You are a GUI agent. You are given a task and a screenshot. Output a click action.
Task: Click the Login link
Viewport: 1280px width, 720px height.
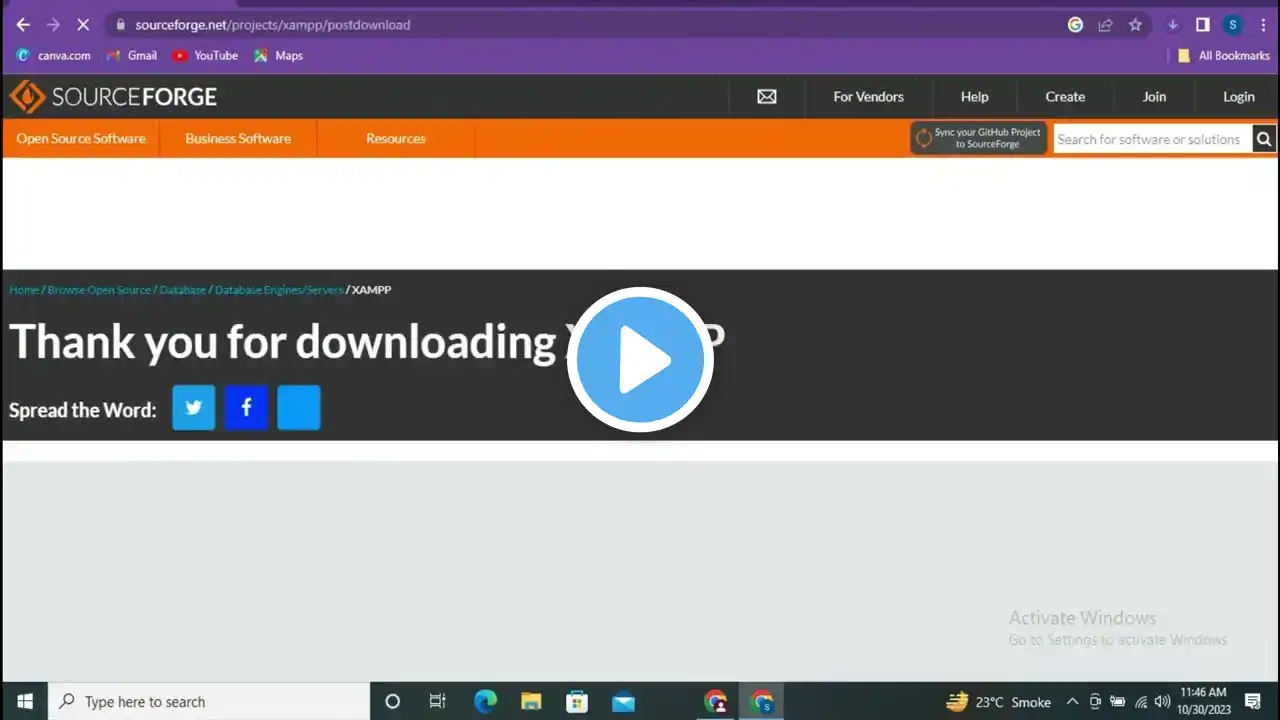pyautogui.click(x=1238, y=97)
